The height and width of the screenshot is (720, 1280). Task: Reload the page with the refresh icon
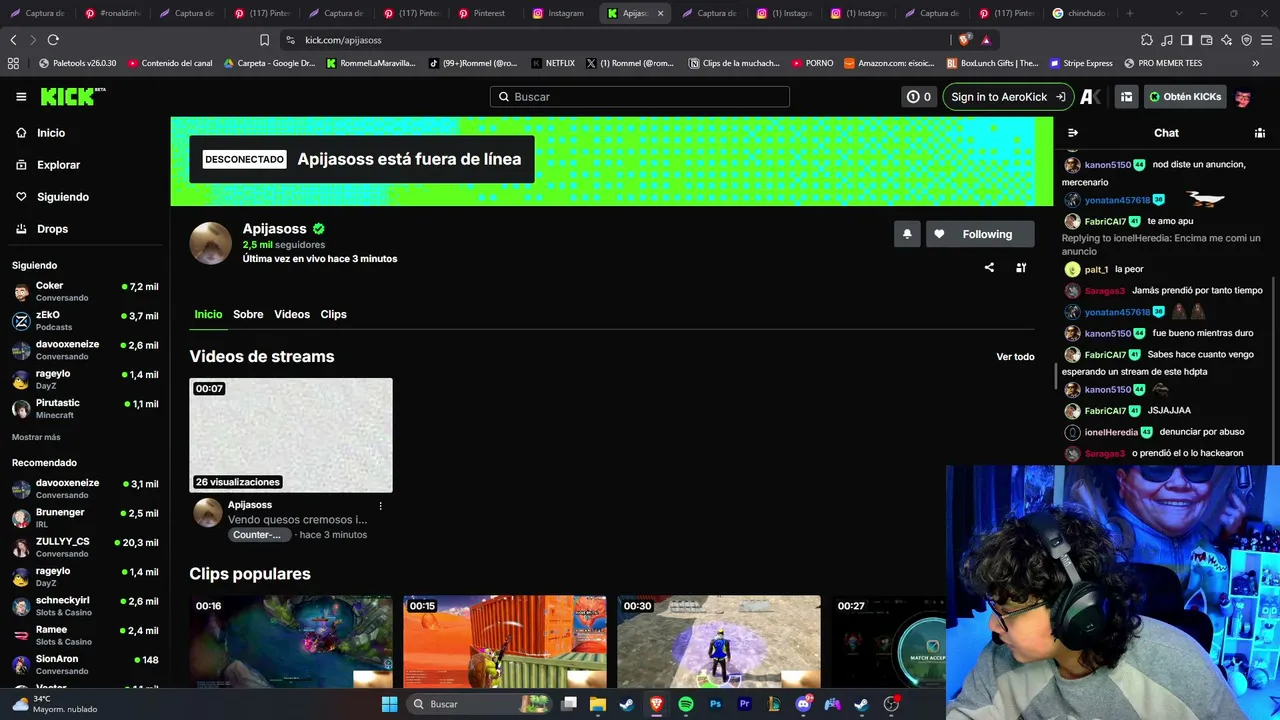click(53, 40)
